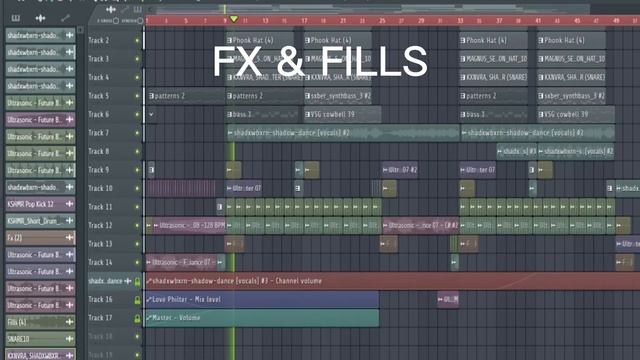Select the Track 13 header label
The height and width of the screenshot is (360, 640).
[100, 244]
